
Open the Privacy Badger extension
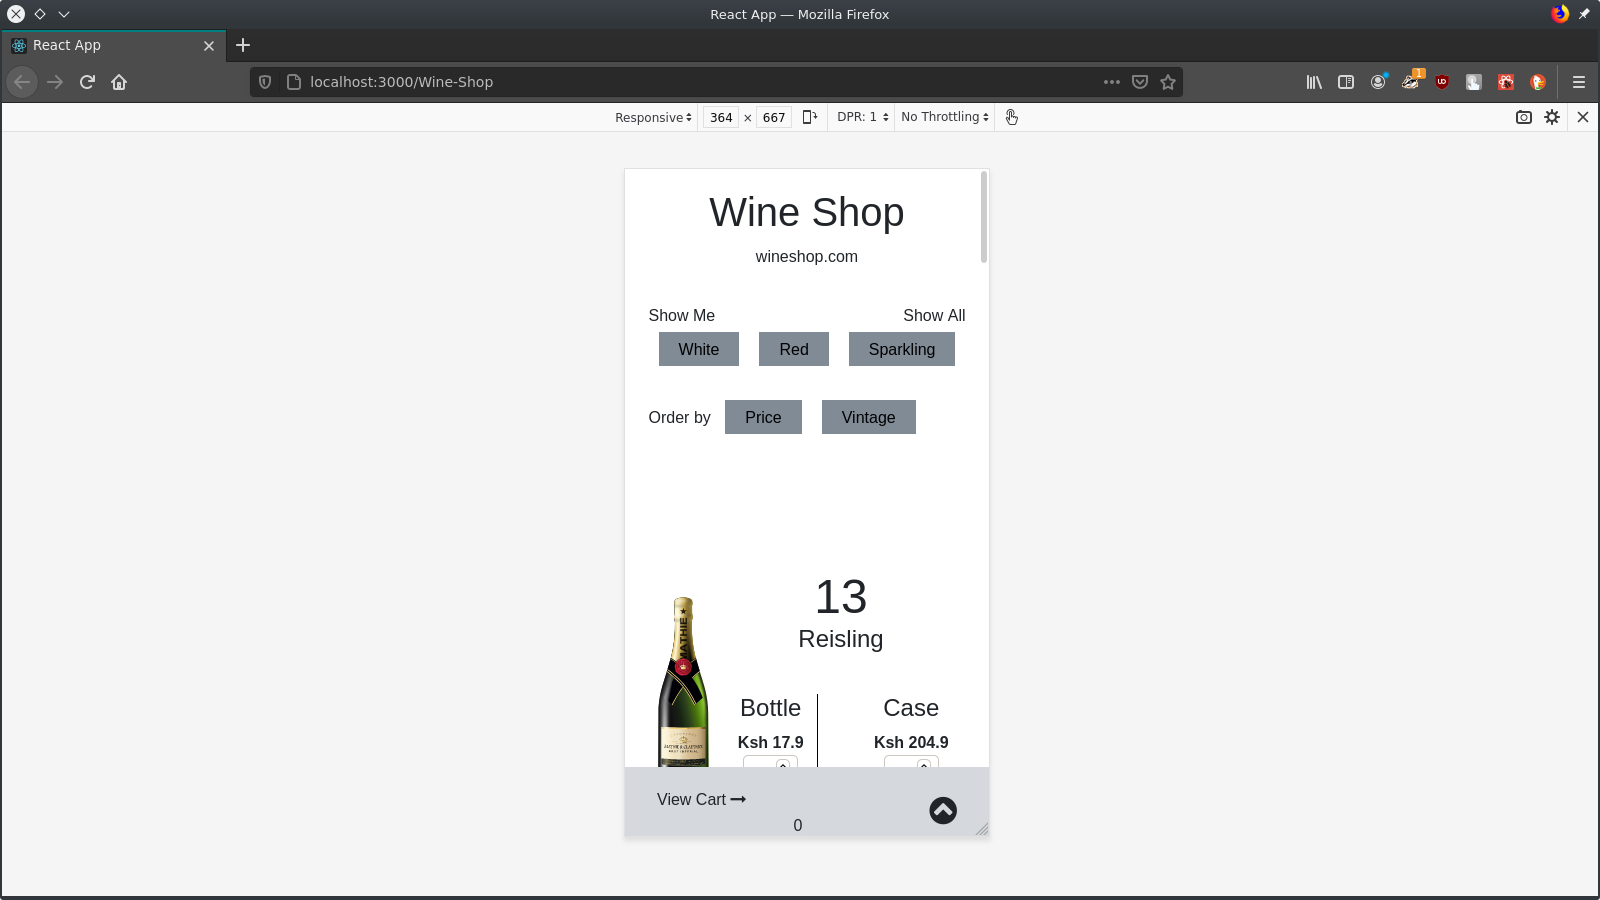1410,82
